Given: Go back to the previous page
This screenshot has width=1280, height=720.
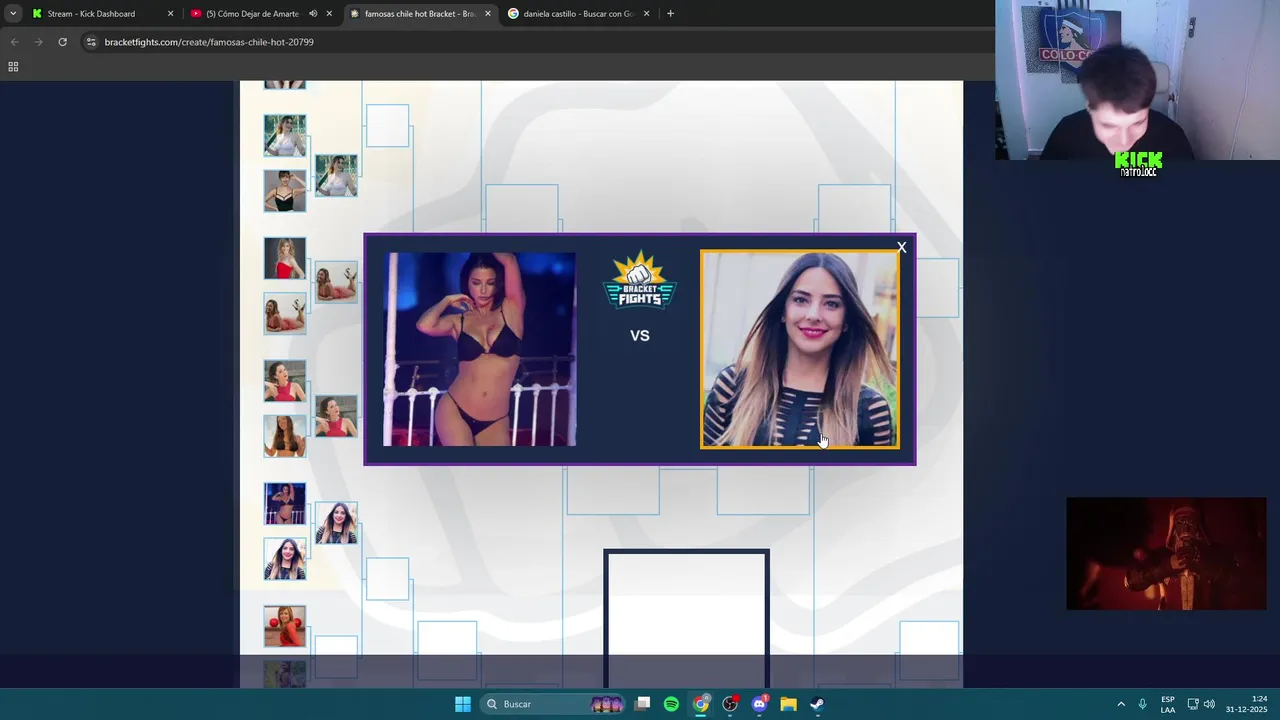Looking at the screenshot, I should pyautogui.click(x=14, y=42).
